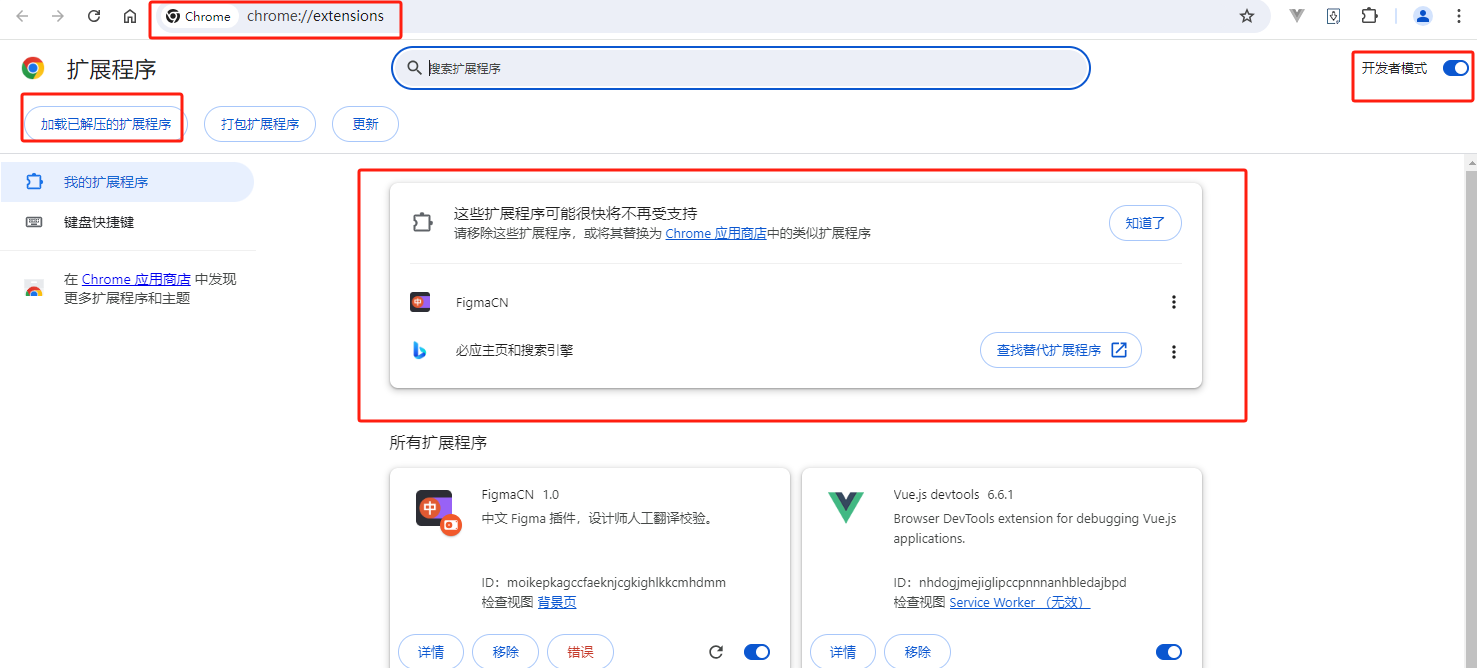
Task: Click the puzzle icon beside 我的扩展程序
Action: pos(34,182)
